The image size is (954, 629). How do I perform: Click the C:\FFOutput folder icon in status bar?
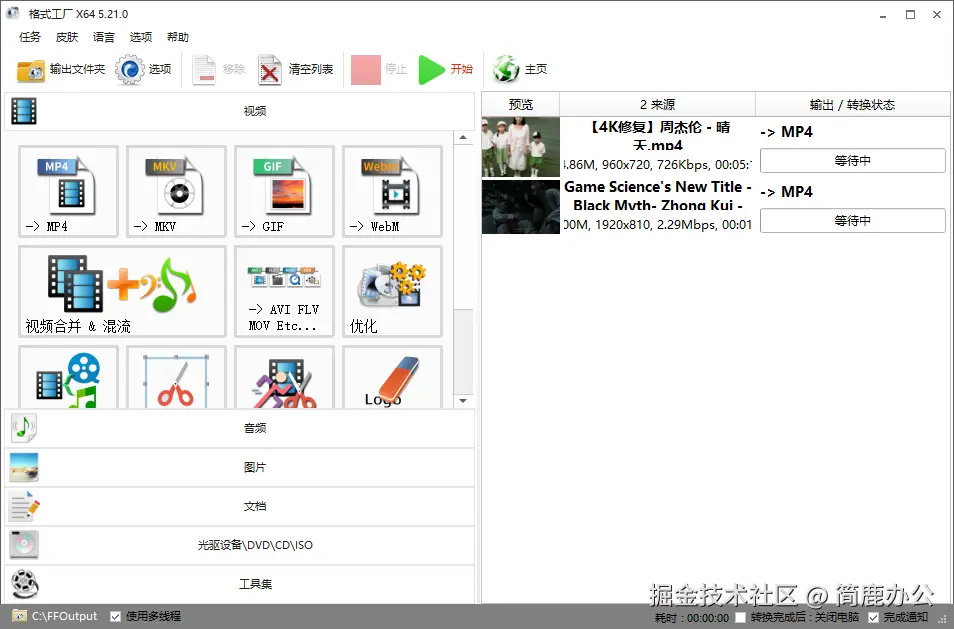19,616
